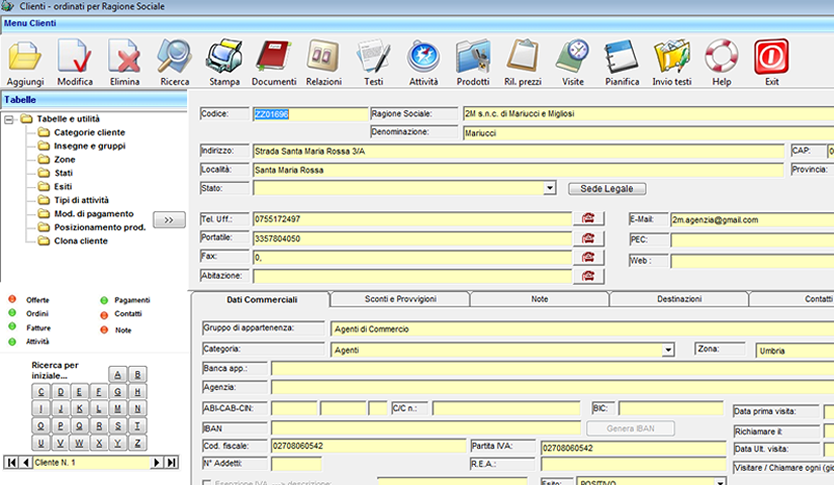This screenshot has height=485, width=834.
Task: Click the phone icon beside Abitazione
Action: click(588, 276)
